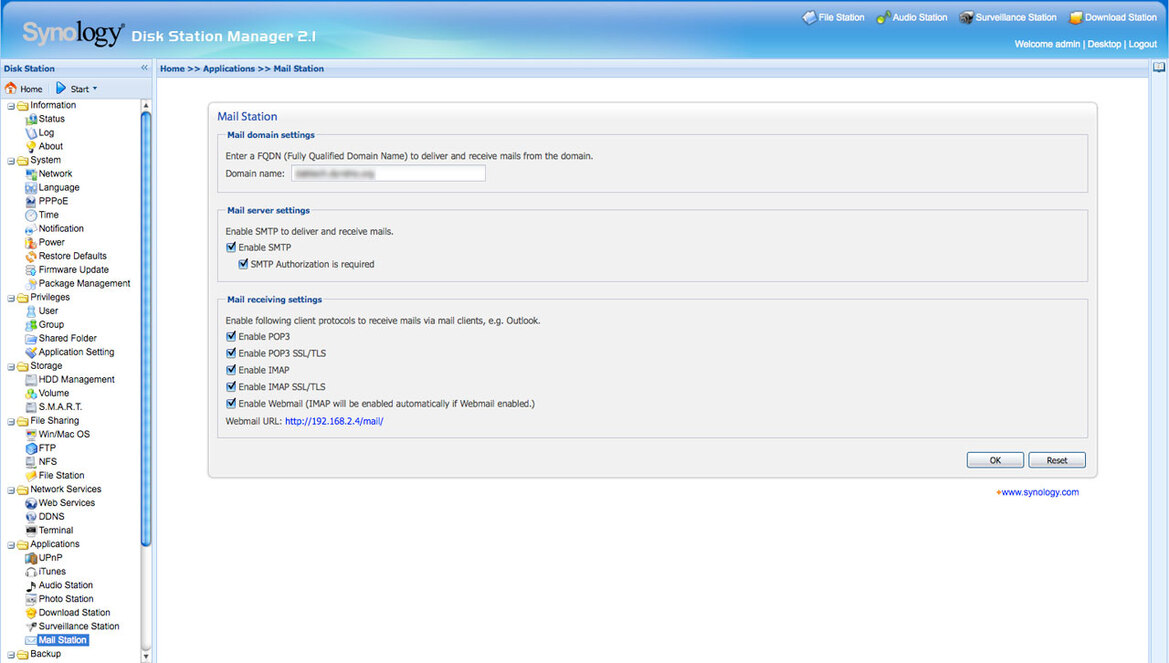Collapse the Backup tree node
Image resolution: width=1169 pixels, height=663 pixels.
11,655
